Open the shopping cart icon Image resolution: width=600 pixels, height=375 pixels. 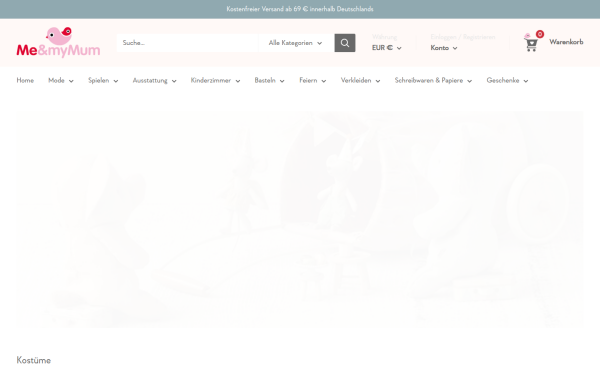533,41
